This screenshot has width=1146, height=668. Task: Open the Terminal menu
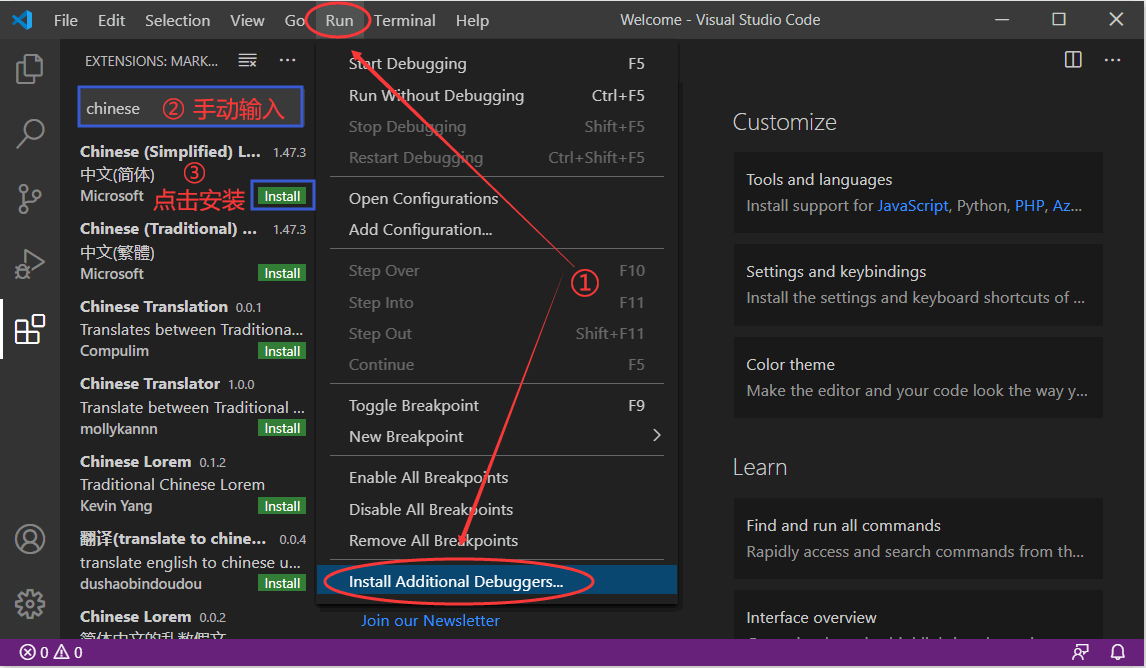click(405, 20)
